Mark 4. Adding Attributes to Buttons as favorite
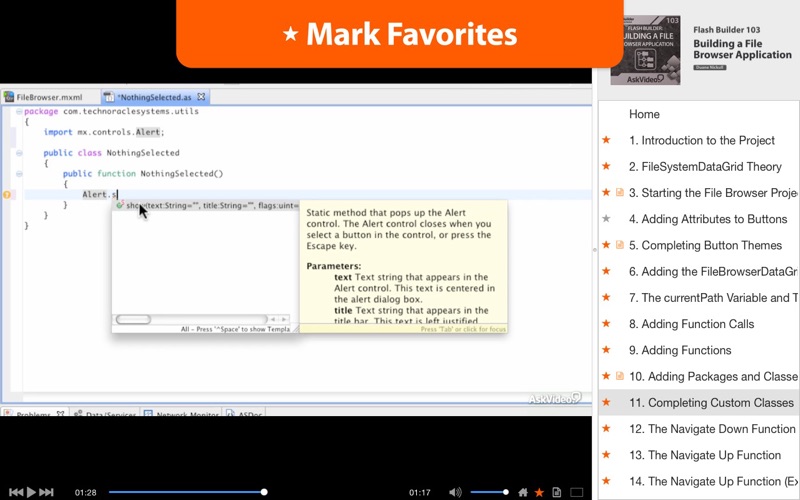This screenshot has width=800, height=500. click(606, 218)
